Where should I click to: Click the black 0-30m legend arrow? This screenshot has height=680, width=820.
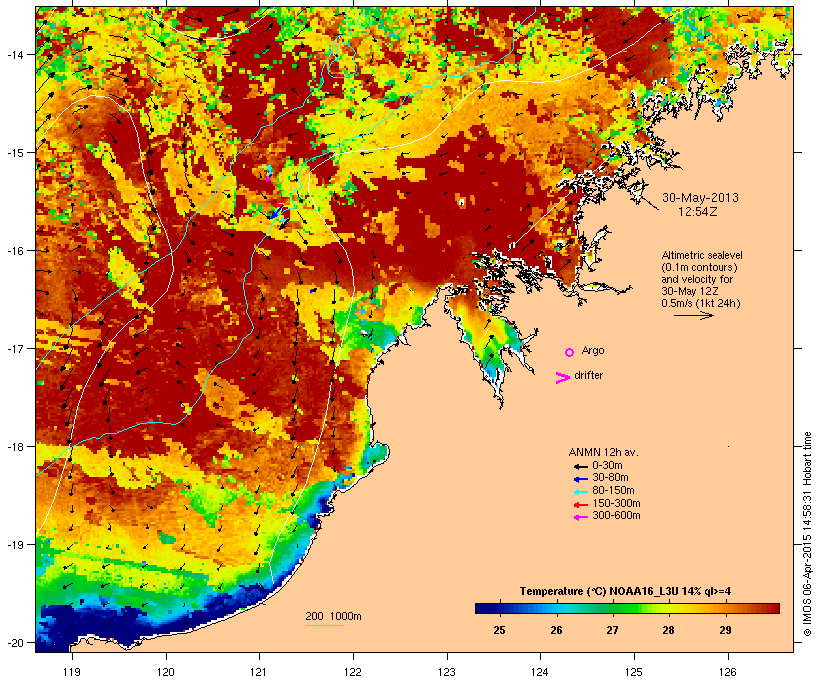pos(580,466)
